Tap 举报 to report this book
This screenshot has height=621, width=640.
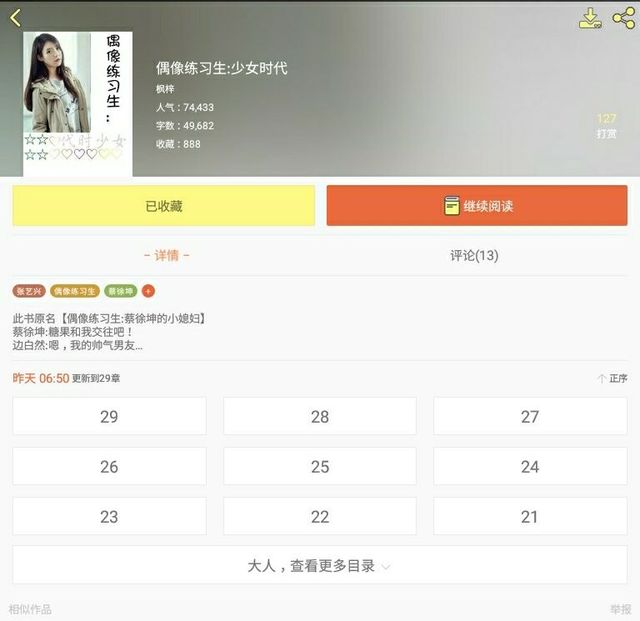[x=621, y=610]
